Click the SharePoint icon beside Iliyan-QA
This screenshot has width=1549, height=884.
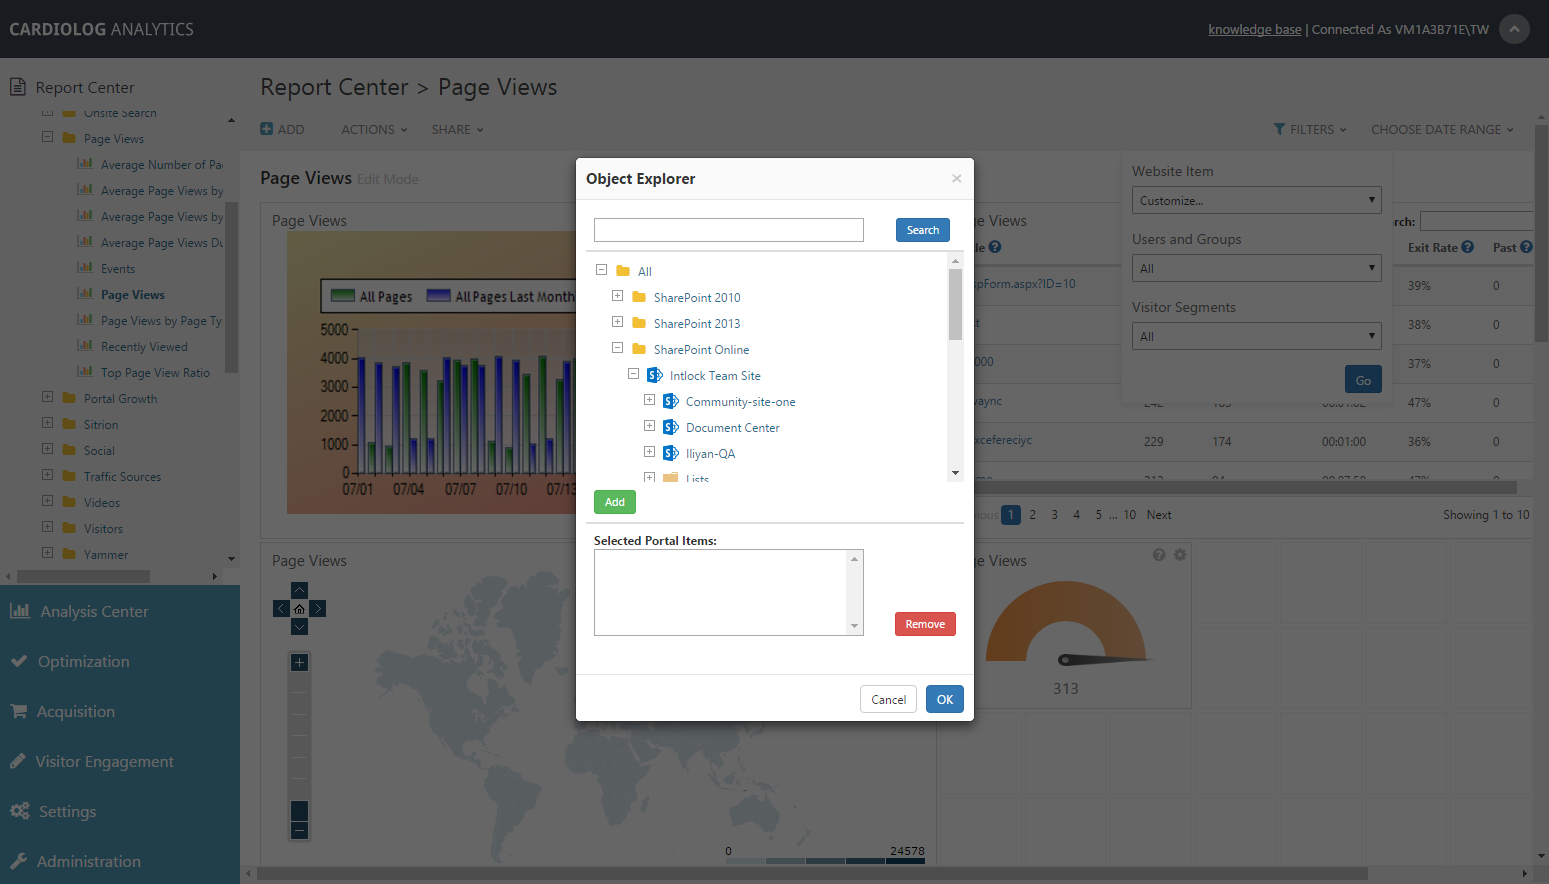click(x=671, y=453)
